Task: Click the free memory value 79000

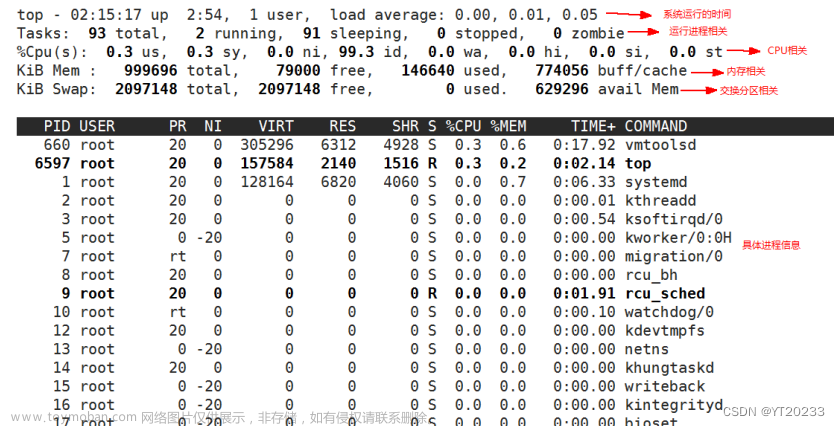Action: (298, 70)
